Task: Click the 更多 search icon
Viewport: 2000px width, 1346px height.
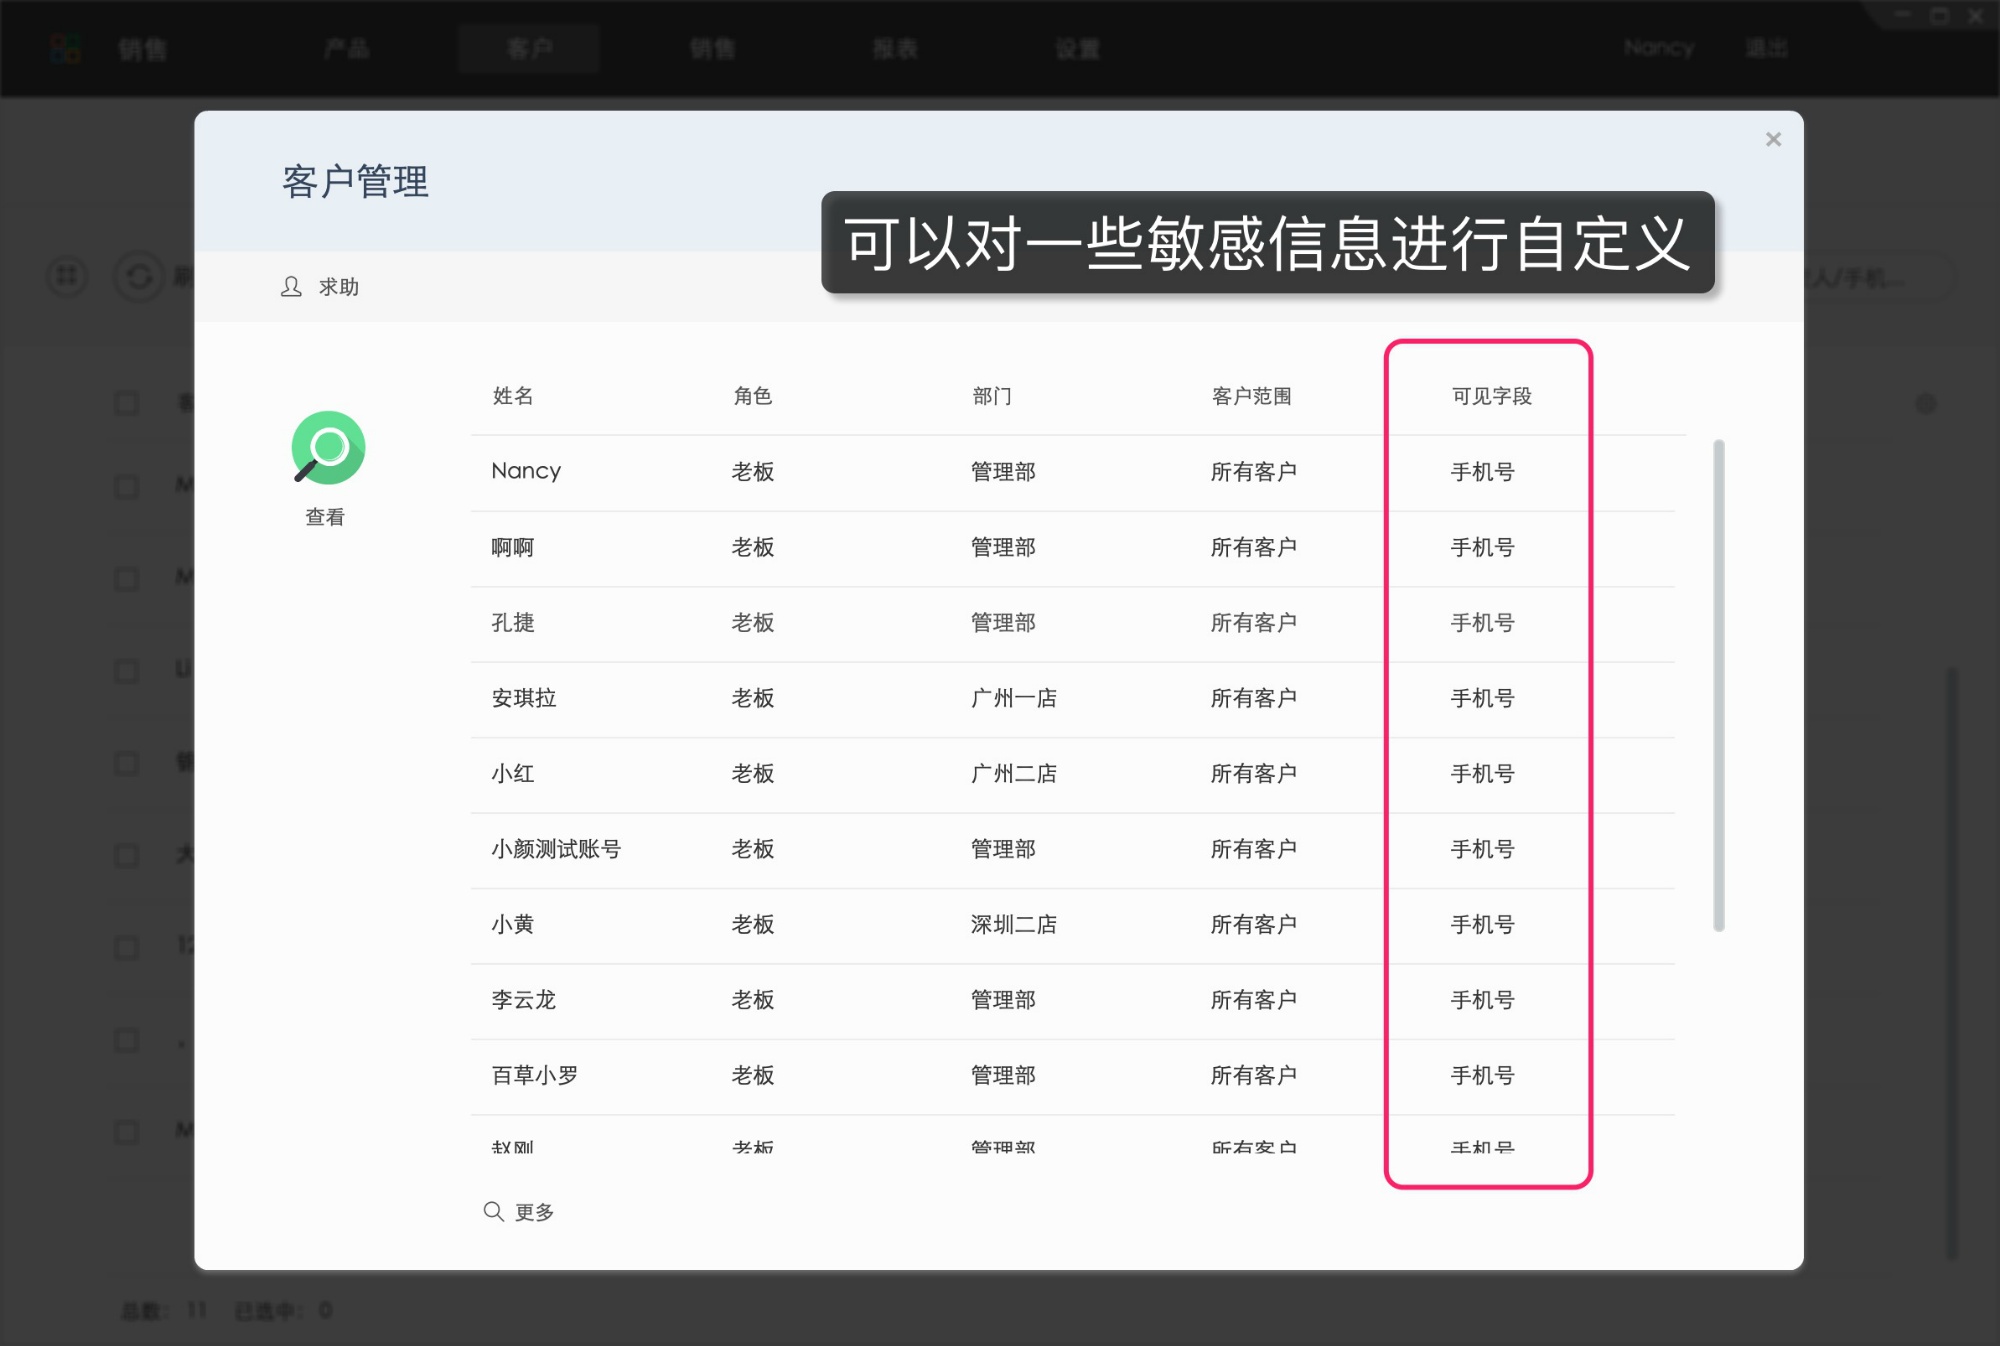Action: point(493,1212)
